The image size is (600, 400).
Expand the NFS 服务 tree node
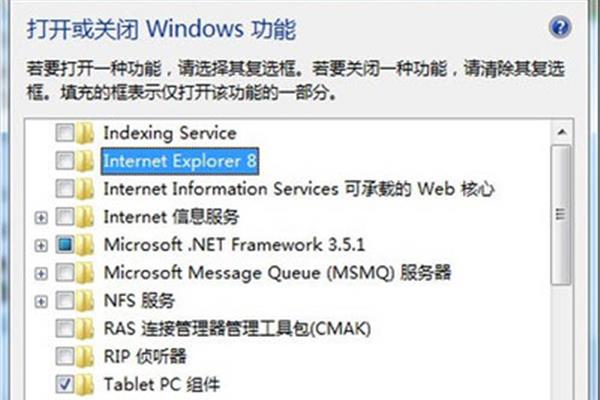(41, 302)
